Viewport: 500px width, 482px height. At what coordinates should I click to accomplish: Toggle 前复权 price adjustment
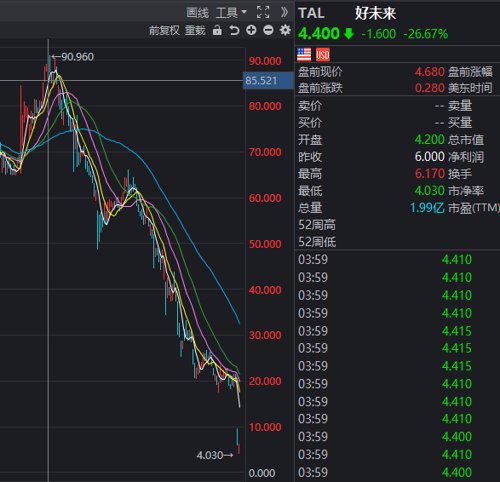click(164, 31)
